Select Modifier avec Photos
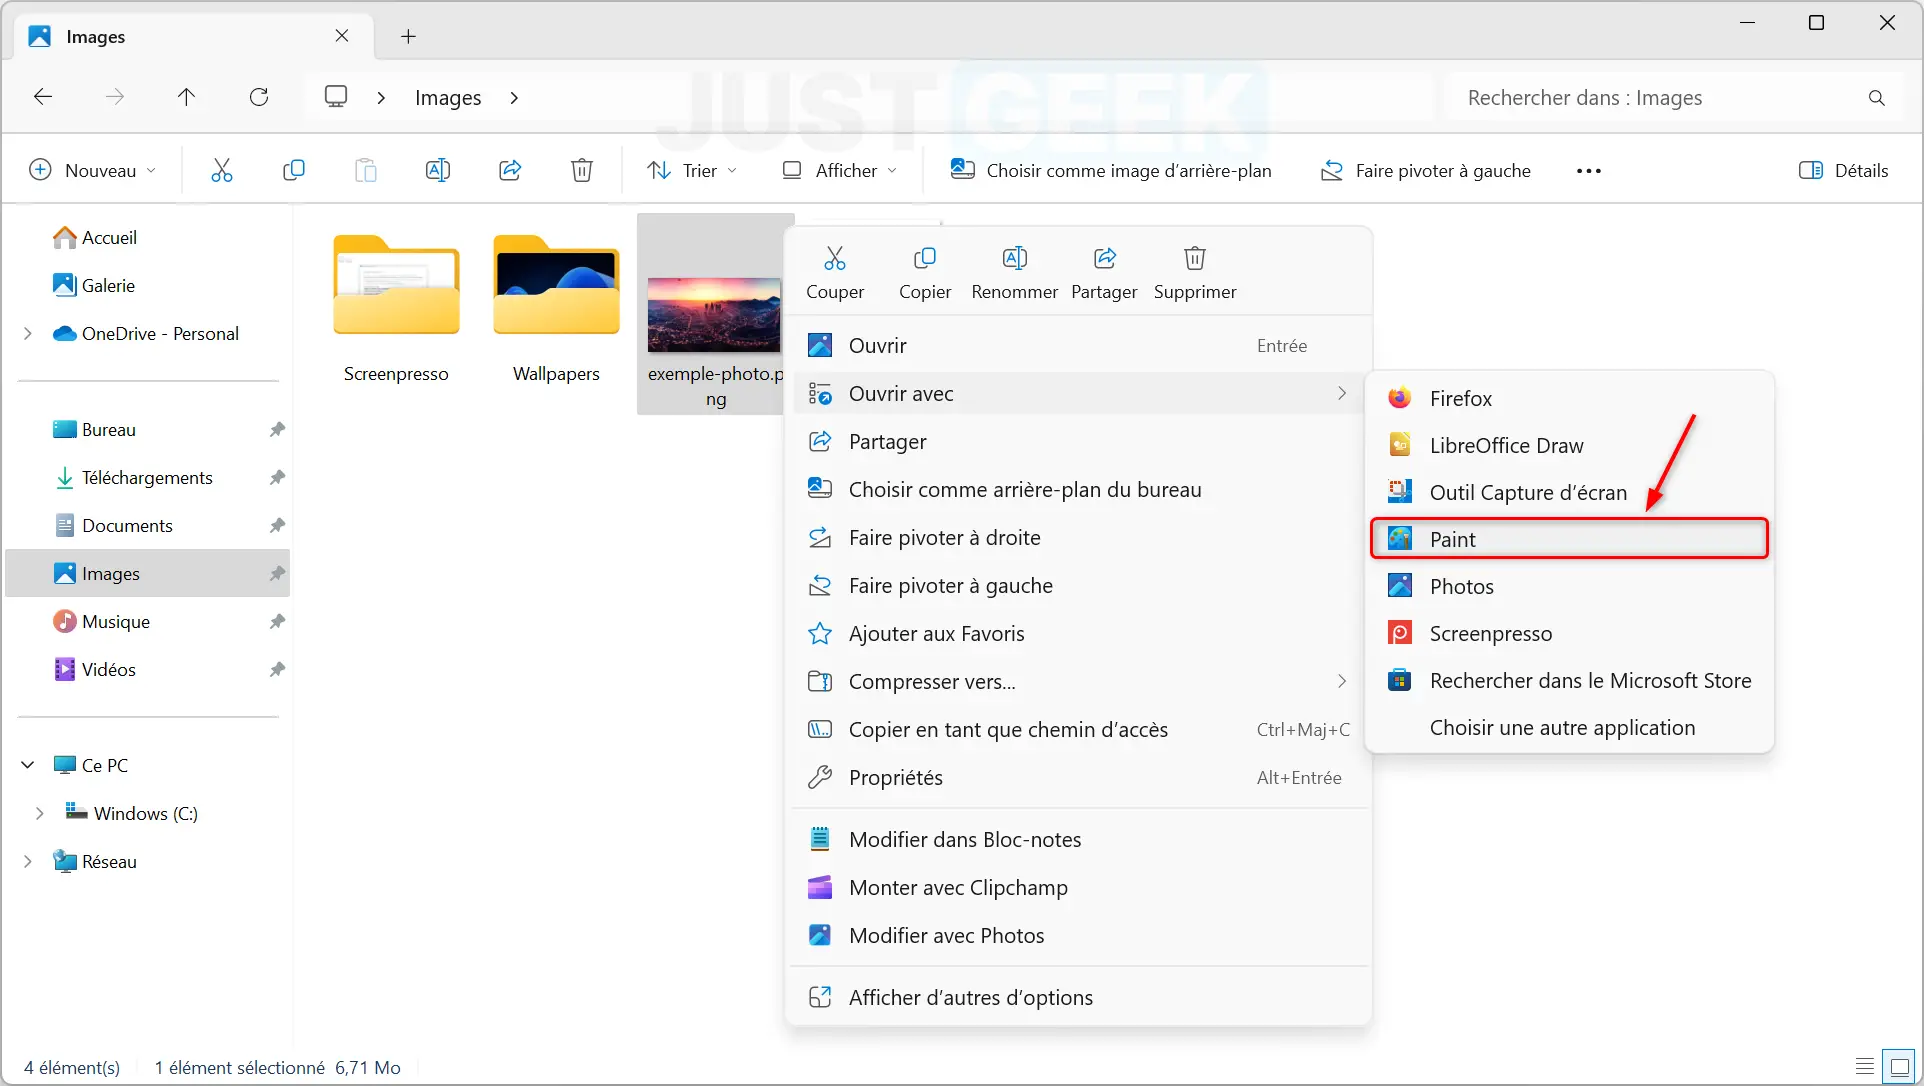 coord(1080,935)
